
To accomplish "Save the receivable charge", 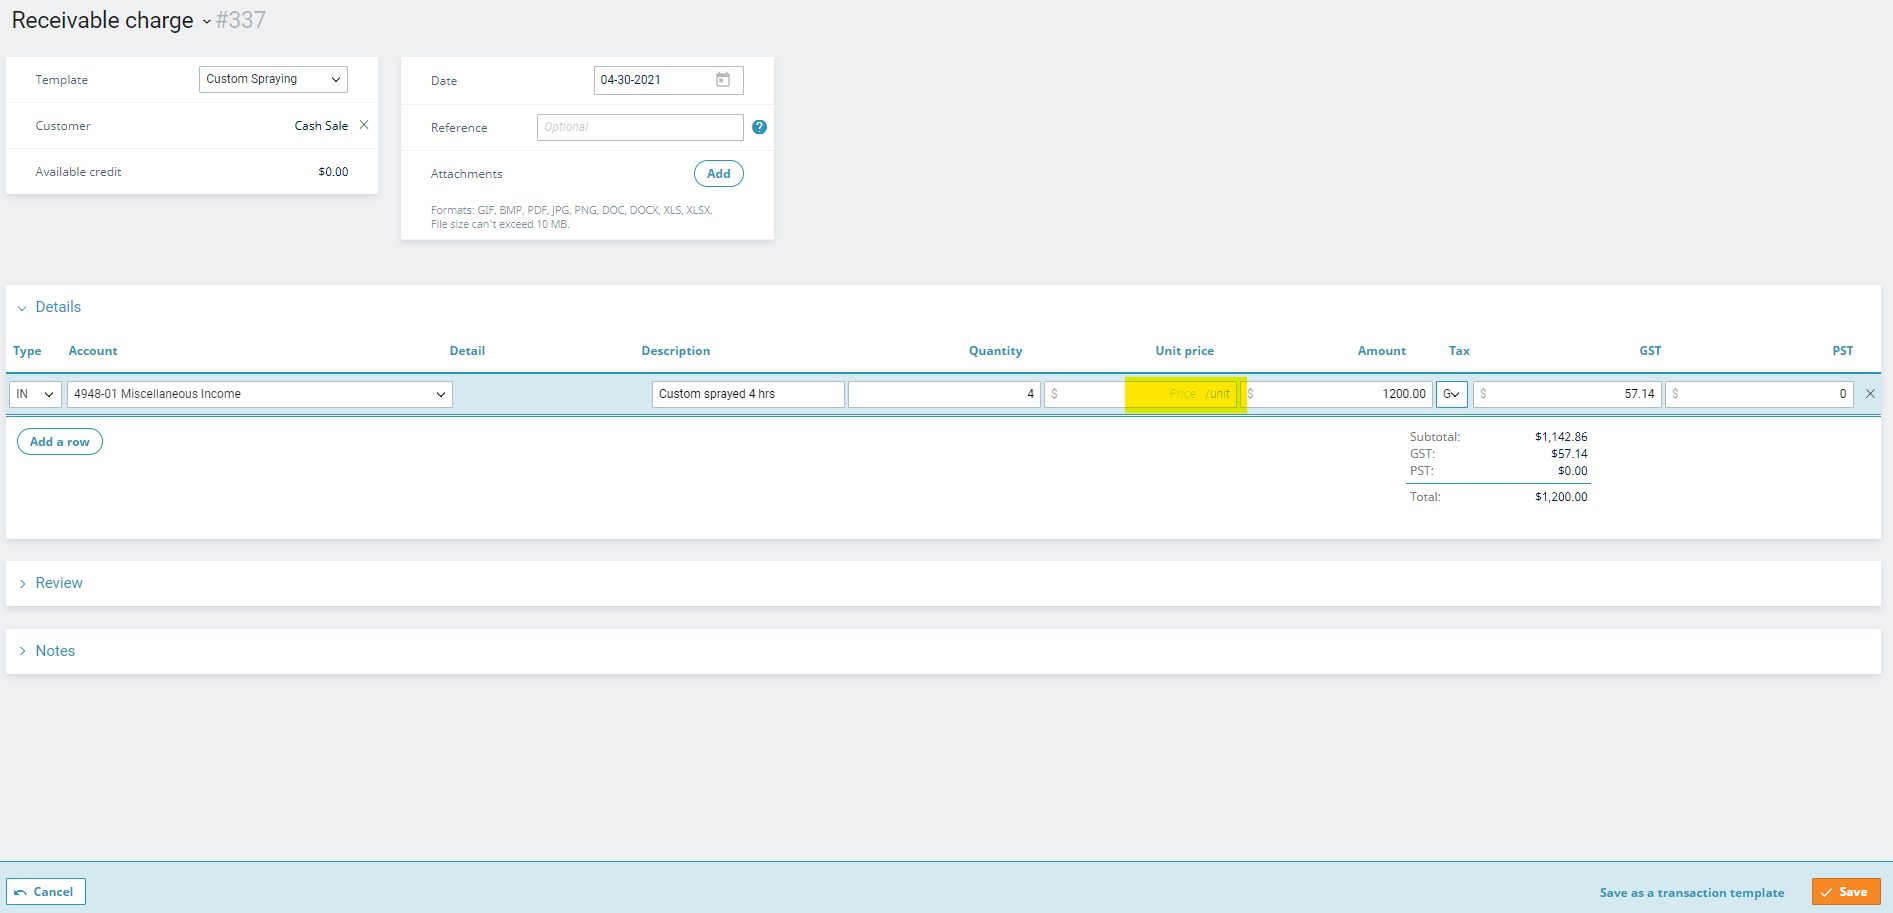I will (1845, 892).
